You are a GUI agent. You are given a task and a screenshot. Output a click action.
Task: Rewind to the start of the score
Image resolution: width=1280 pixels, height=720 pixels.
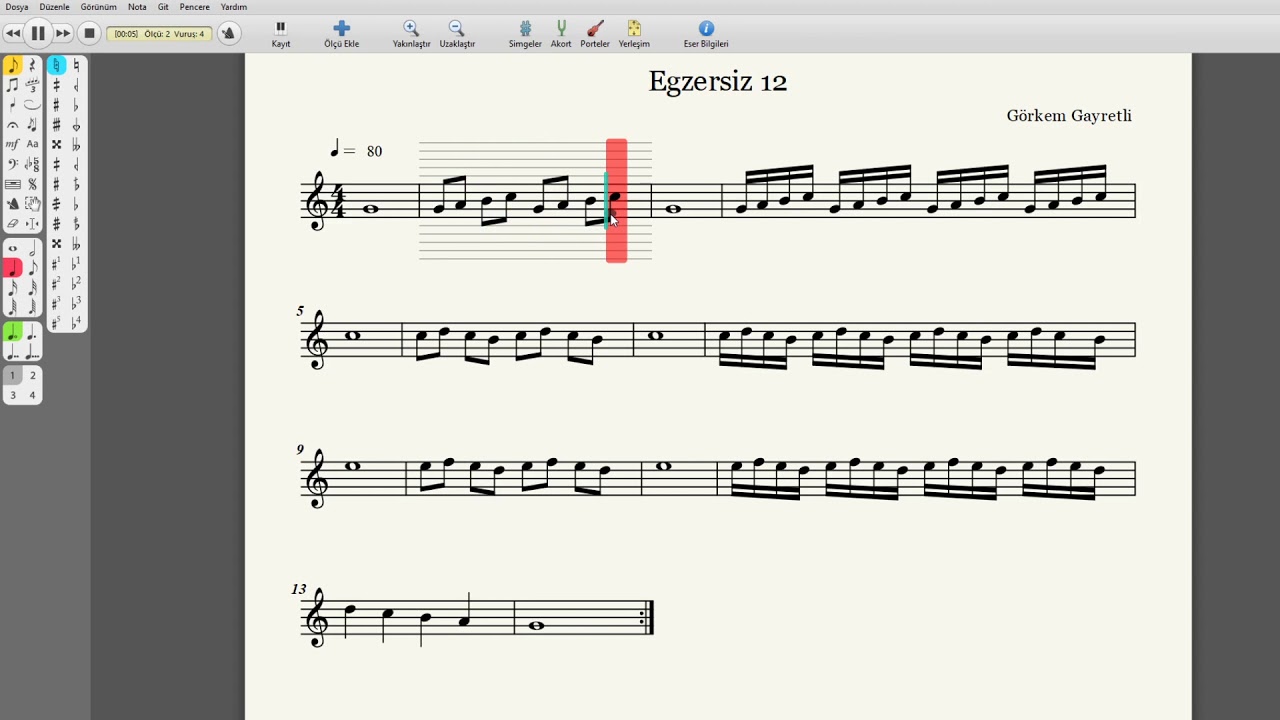click(13, 33)
